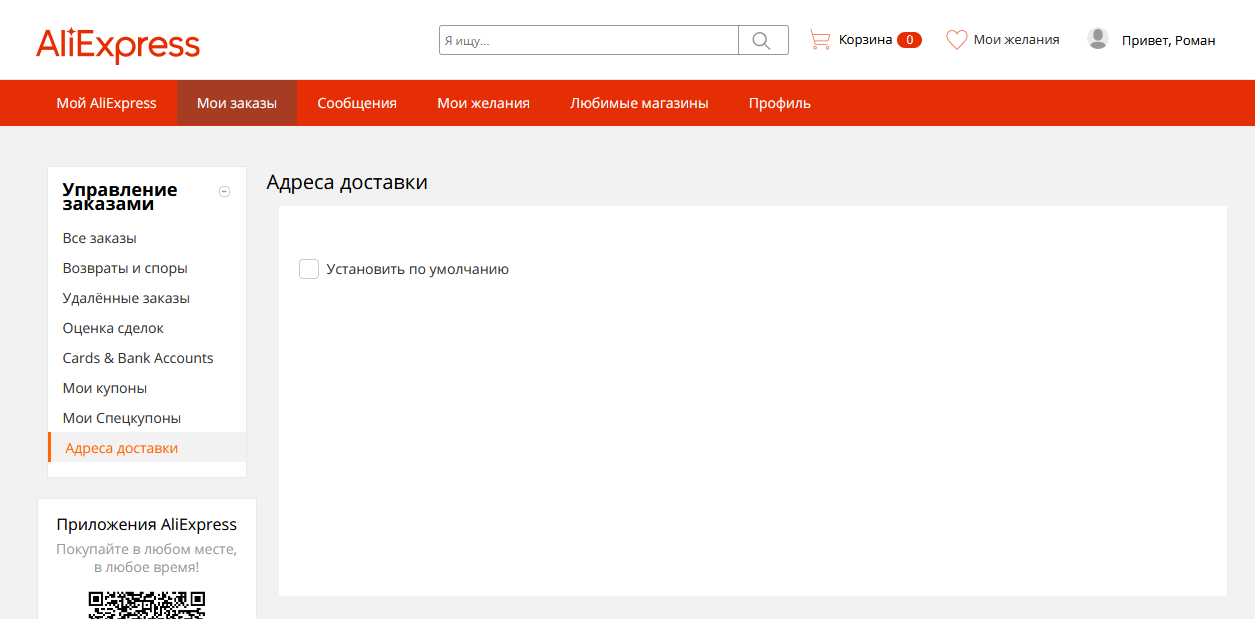Click the user avatar icon
The image size is (1255, 619).
[1098, 39]
